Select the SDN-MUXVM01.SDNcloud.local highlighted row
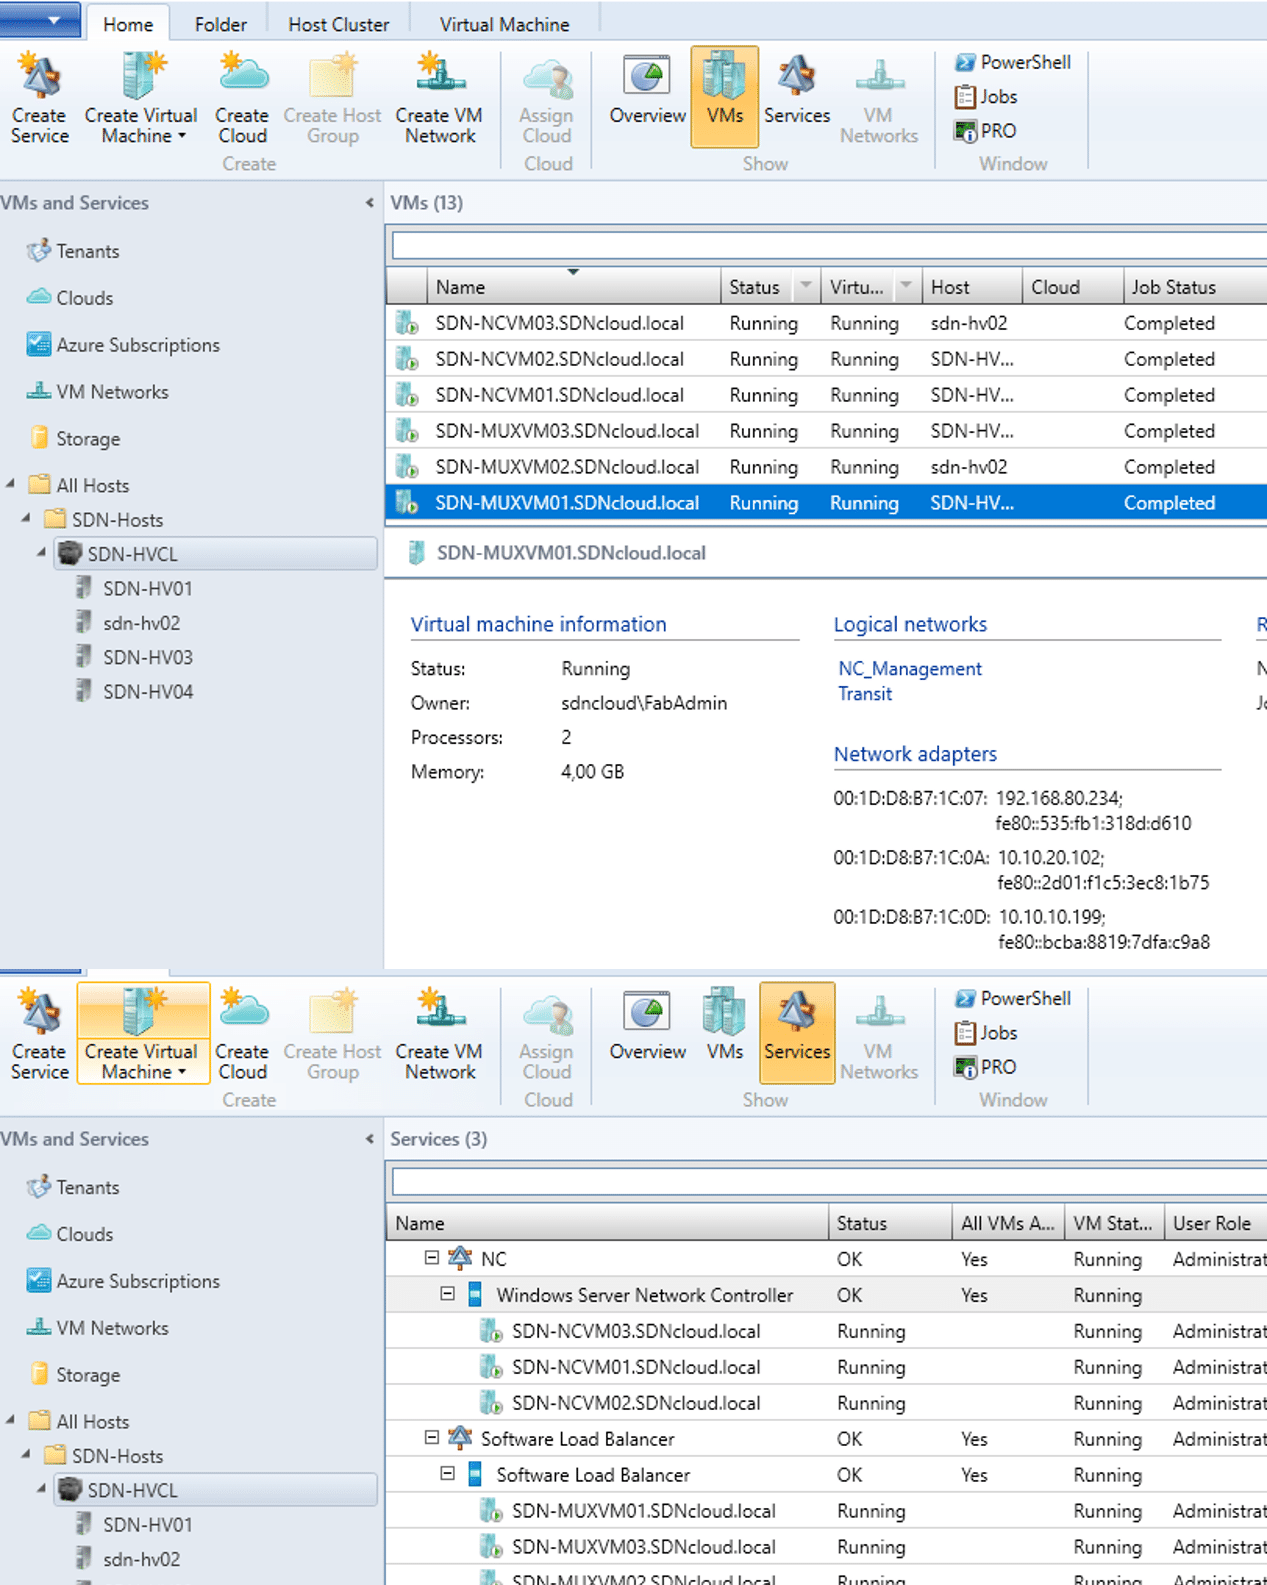 [826, 503]
